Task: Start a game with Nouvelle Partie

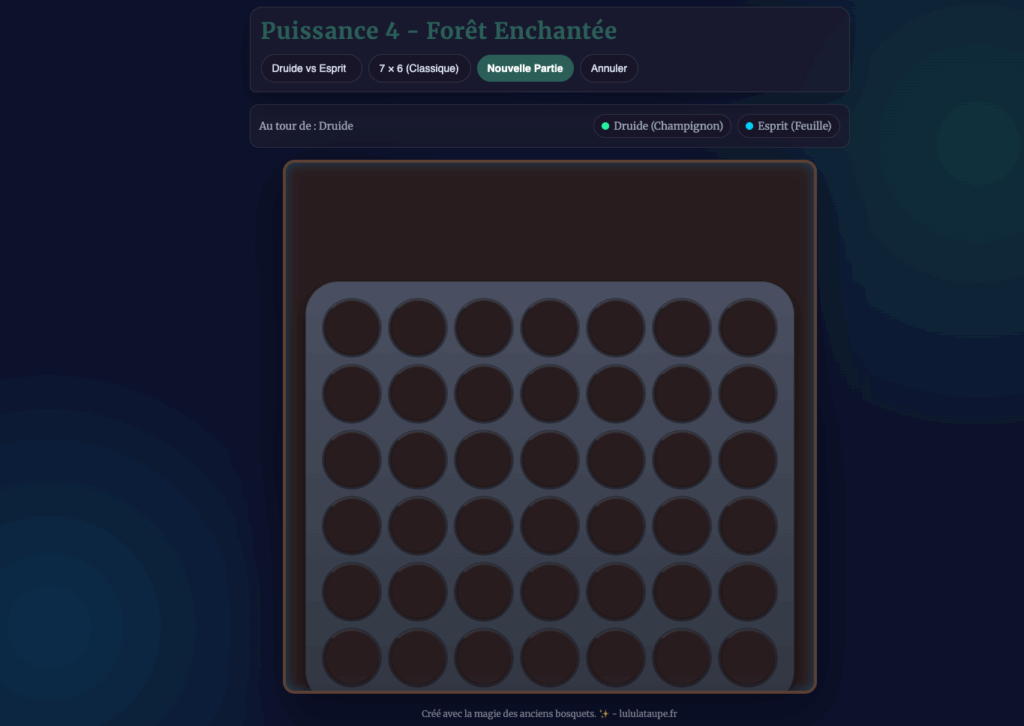Action: click(x=525, y=69)
